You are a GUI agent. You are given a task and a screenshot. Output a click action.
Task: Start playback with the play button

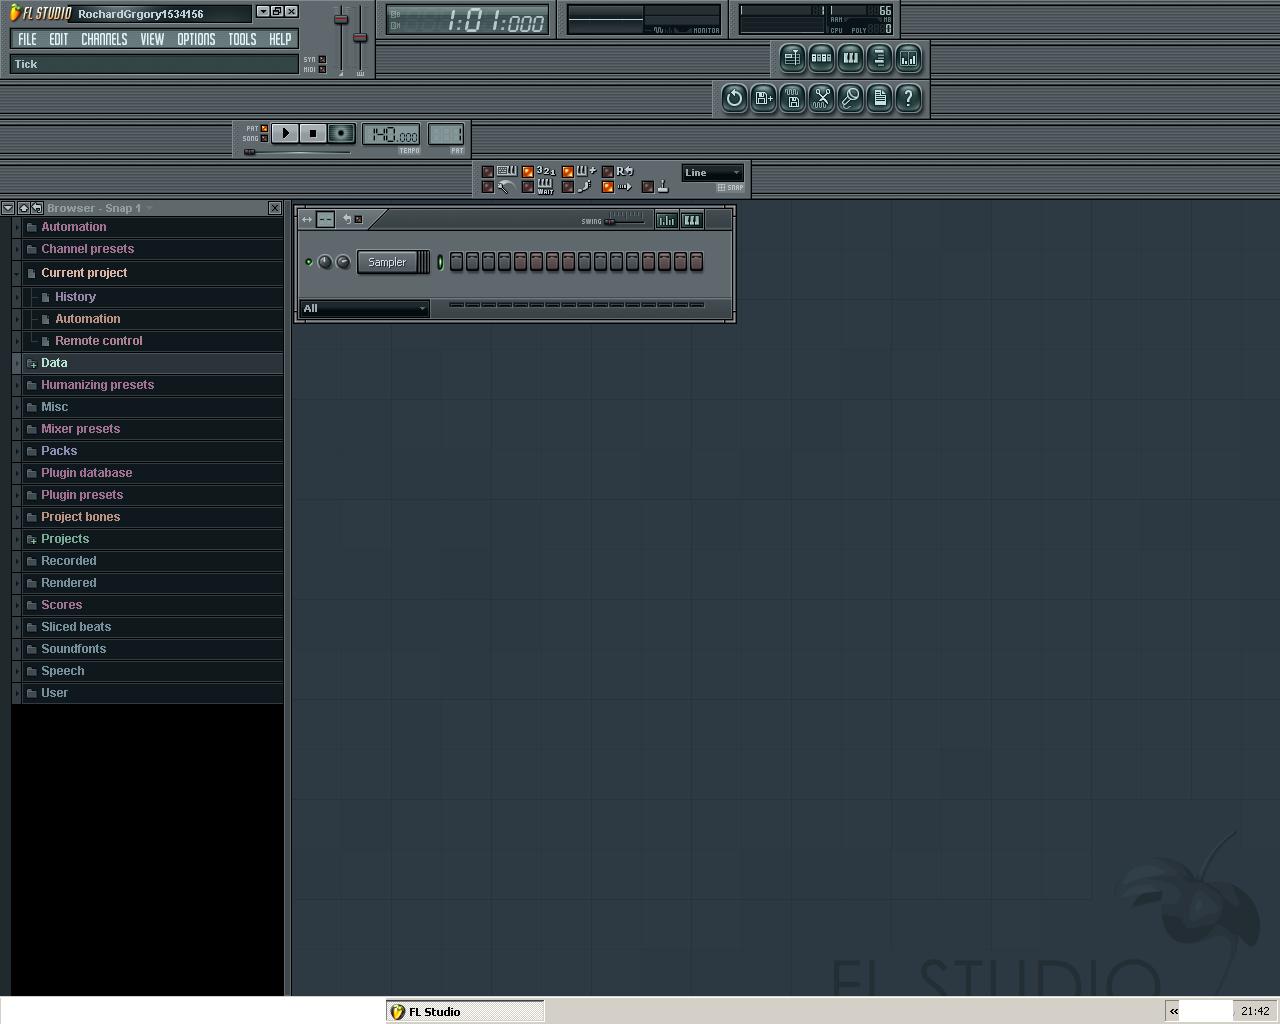285,133
